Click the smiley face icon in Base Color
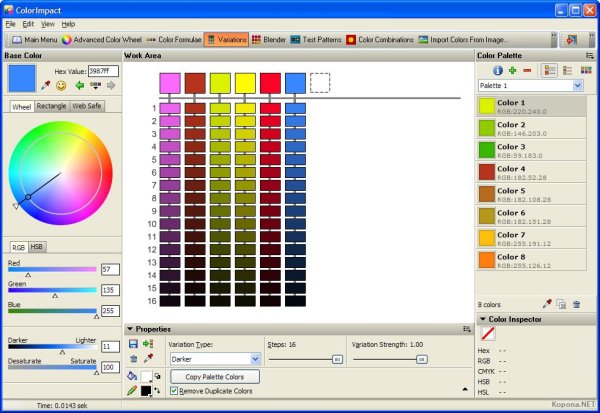The image size is (600, 413). 62,86
